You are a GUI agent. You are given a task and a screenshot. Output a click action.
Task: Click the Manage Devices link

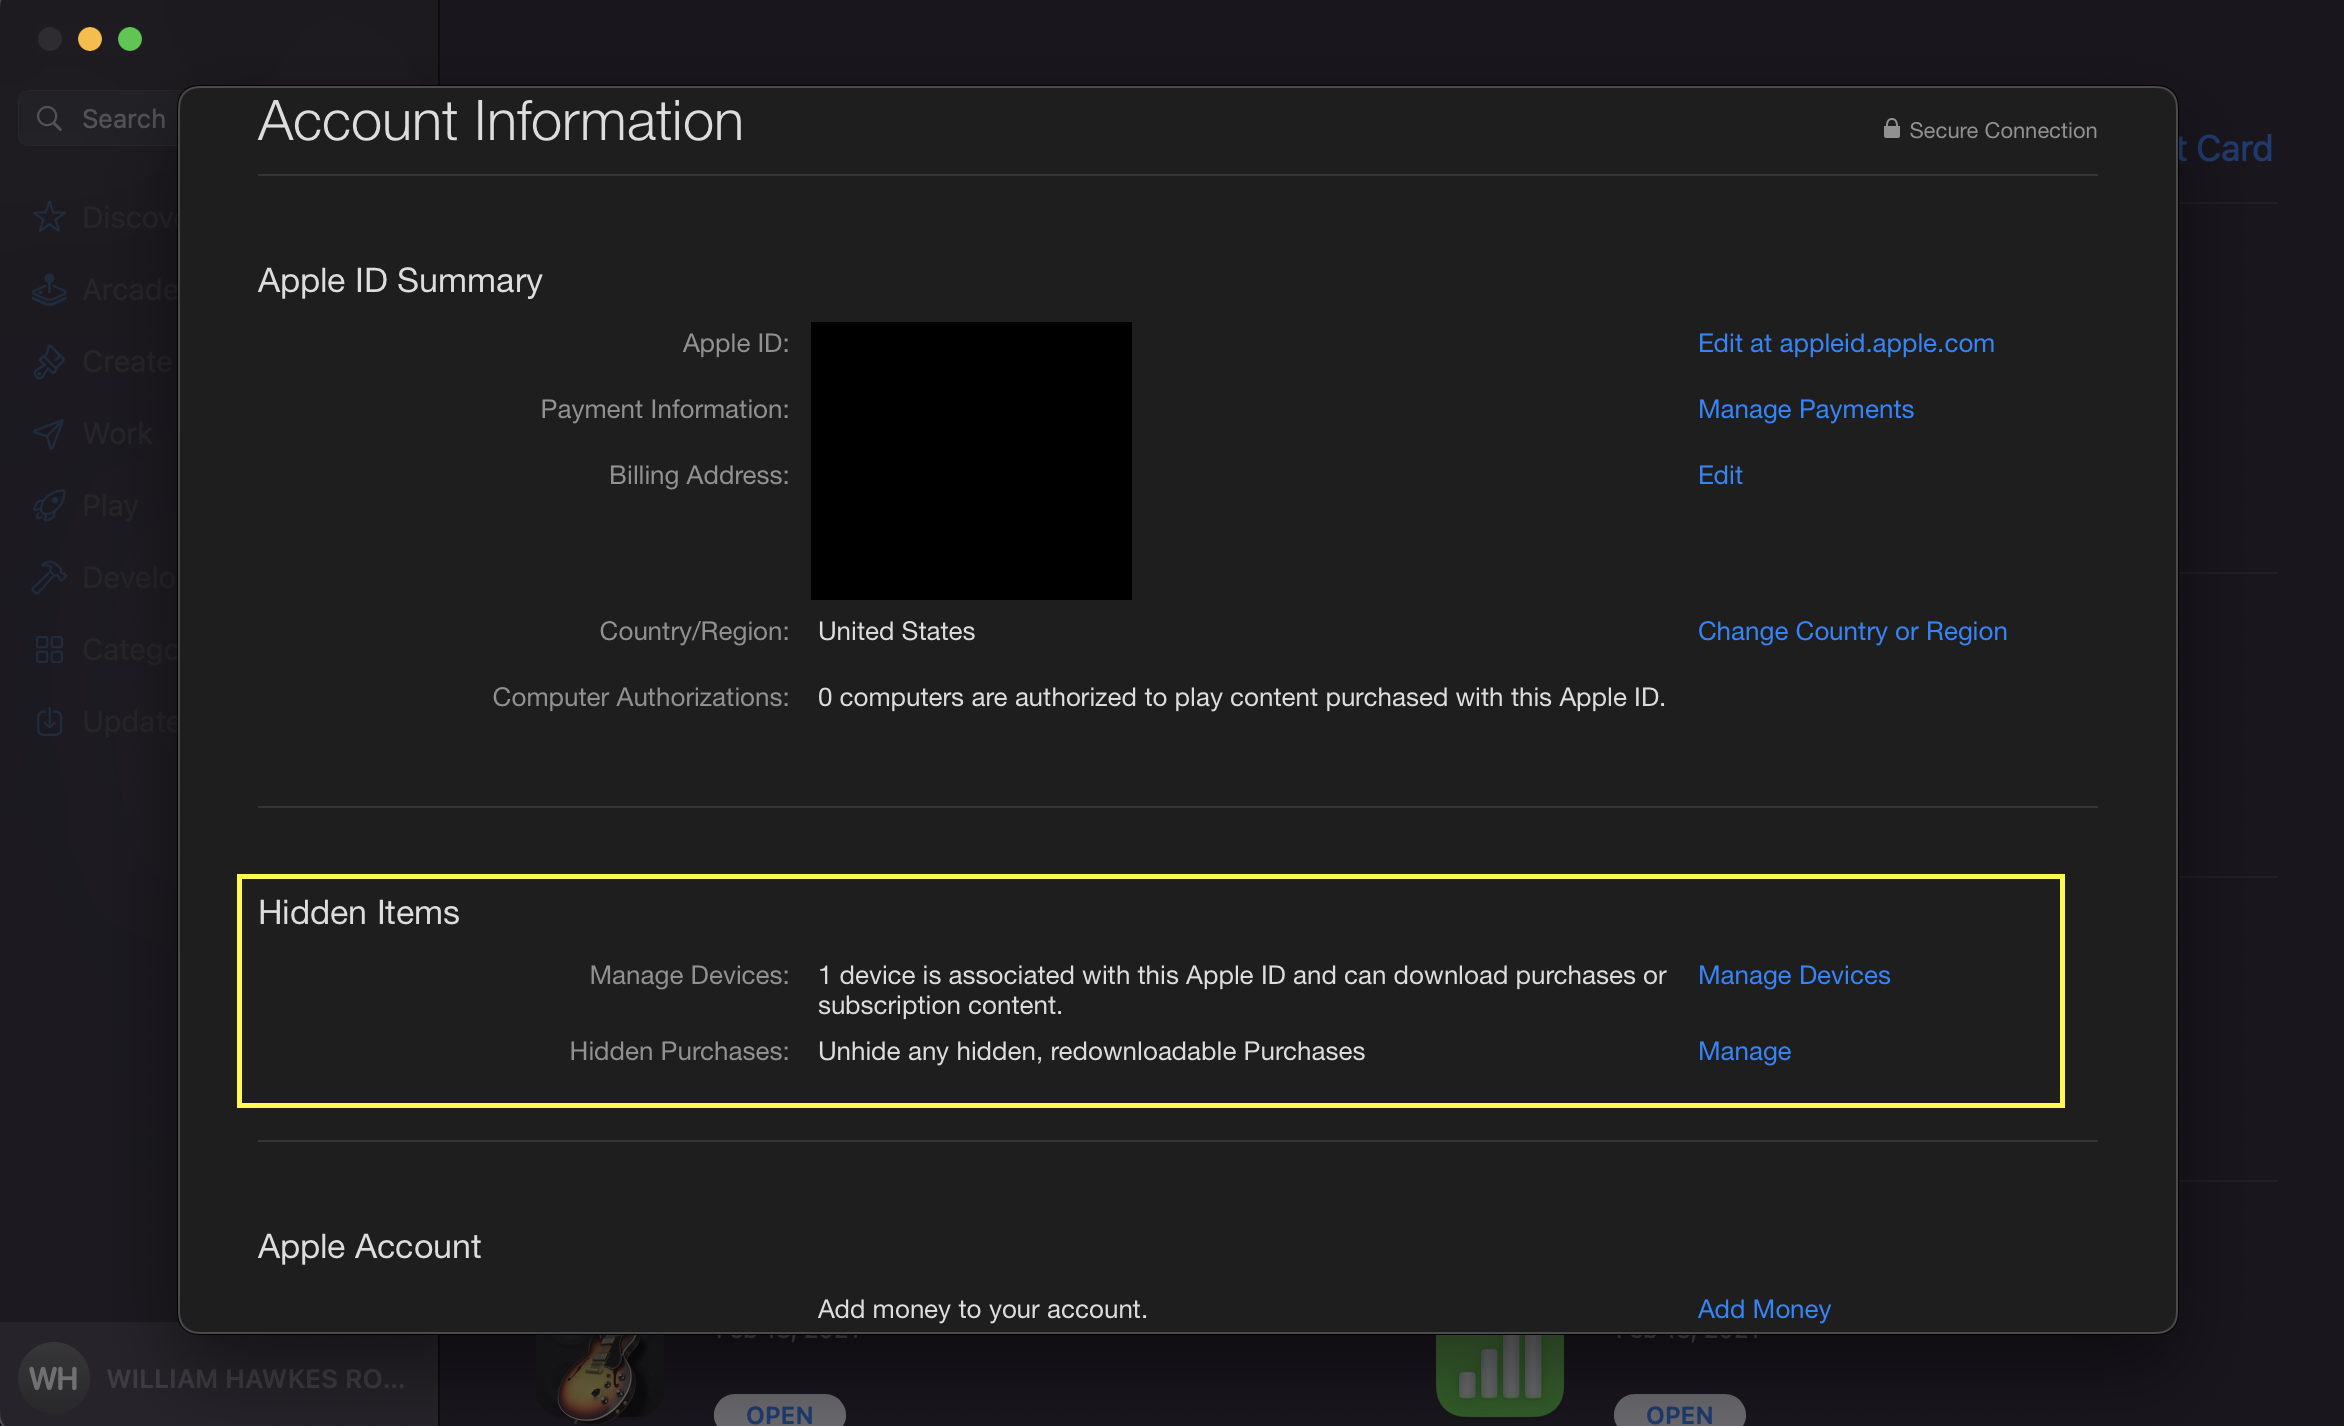point(1793,975)
